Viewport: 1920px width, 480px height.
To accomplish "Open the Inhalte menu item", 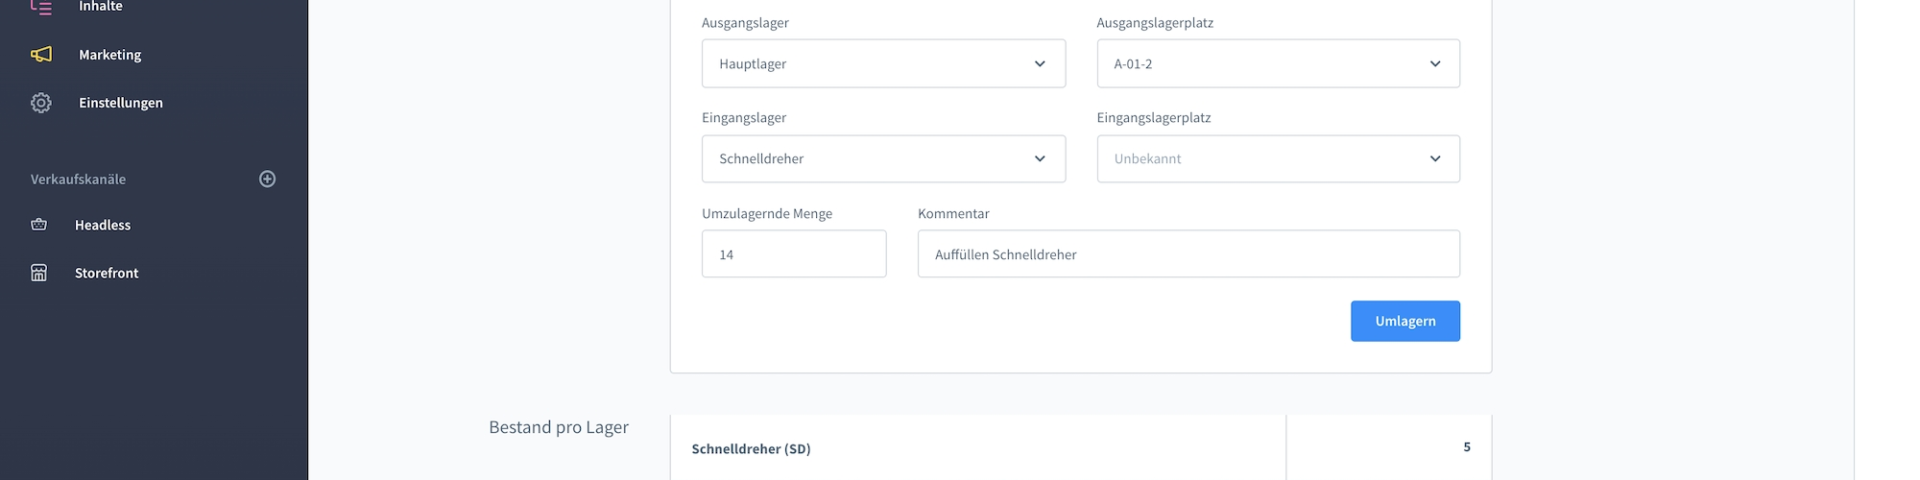I will pos(101,7).
